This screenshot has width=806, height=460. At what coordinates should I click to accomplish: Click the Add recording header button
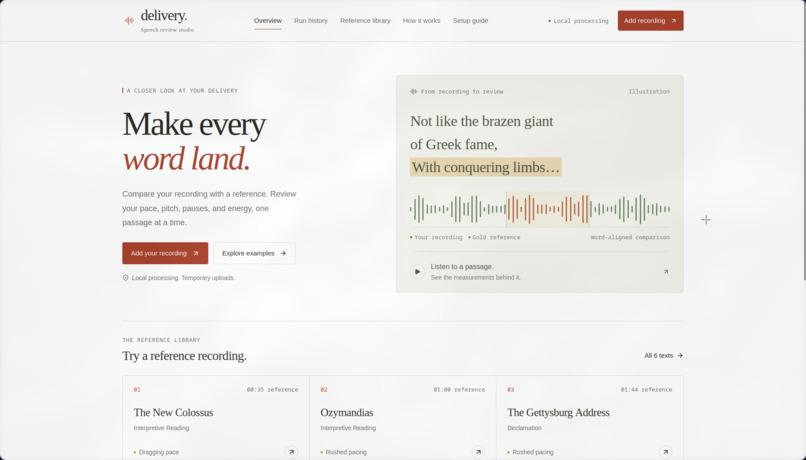point(650,21)
